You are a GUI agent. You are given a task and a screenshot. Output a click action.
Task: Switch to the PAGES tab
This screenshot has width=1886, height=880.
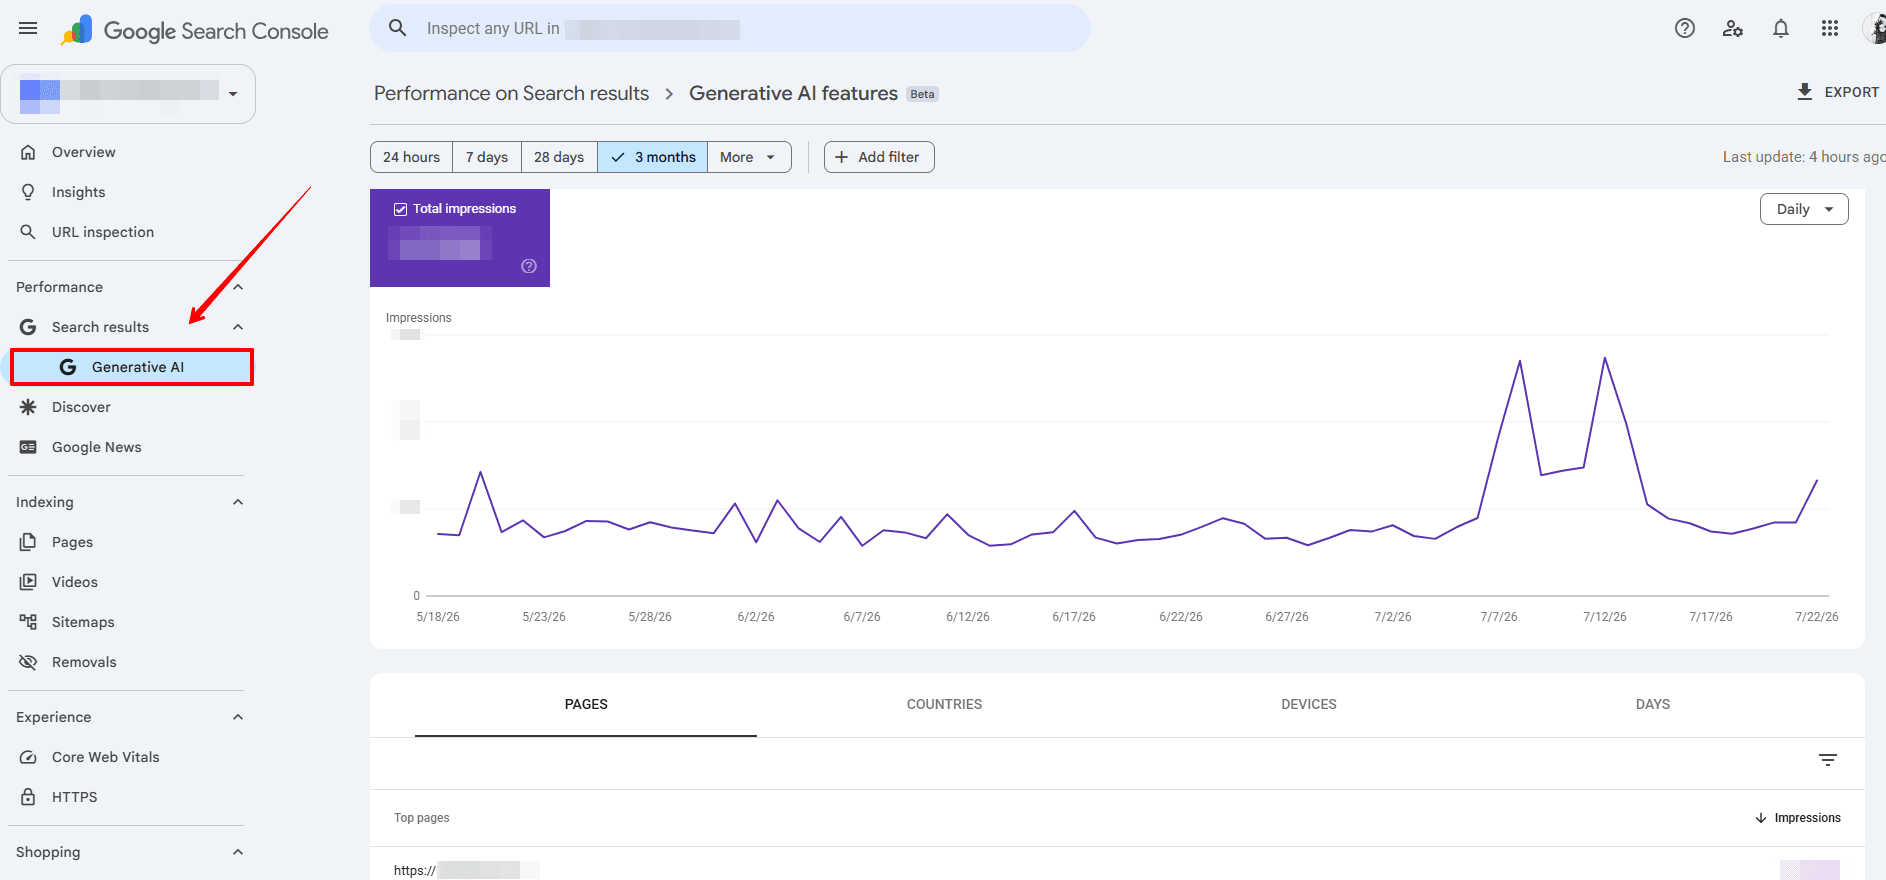click(x=586, y=704)
